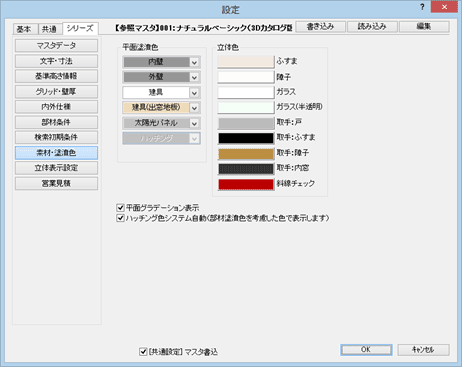462x367 pixels.
Task: Open the help question mark icon
Action: pyautogui.click(x=422, y=7)
